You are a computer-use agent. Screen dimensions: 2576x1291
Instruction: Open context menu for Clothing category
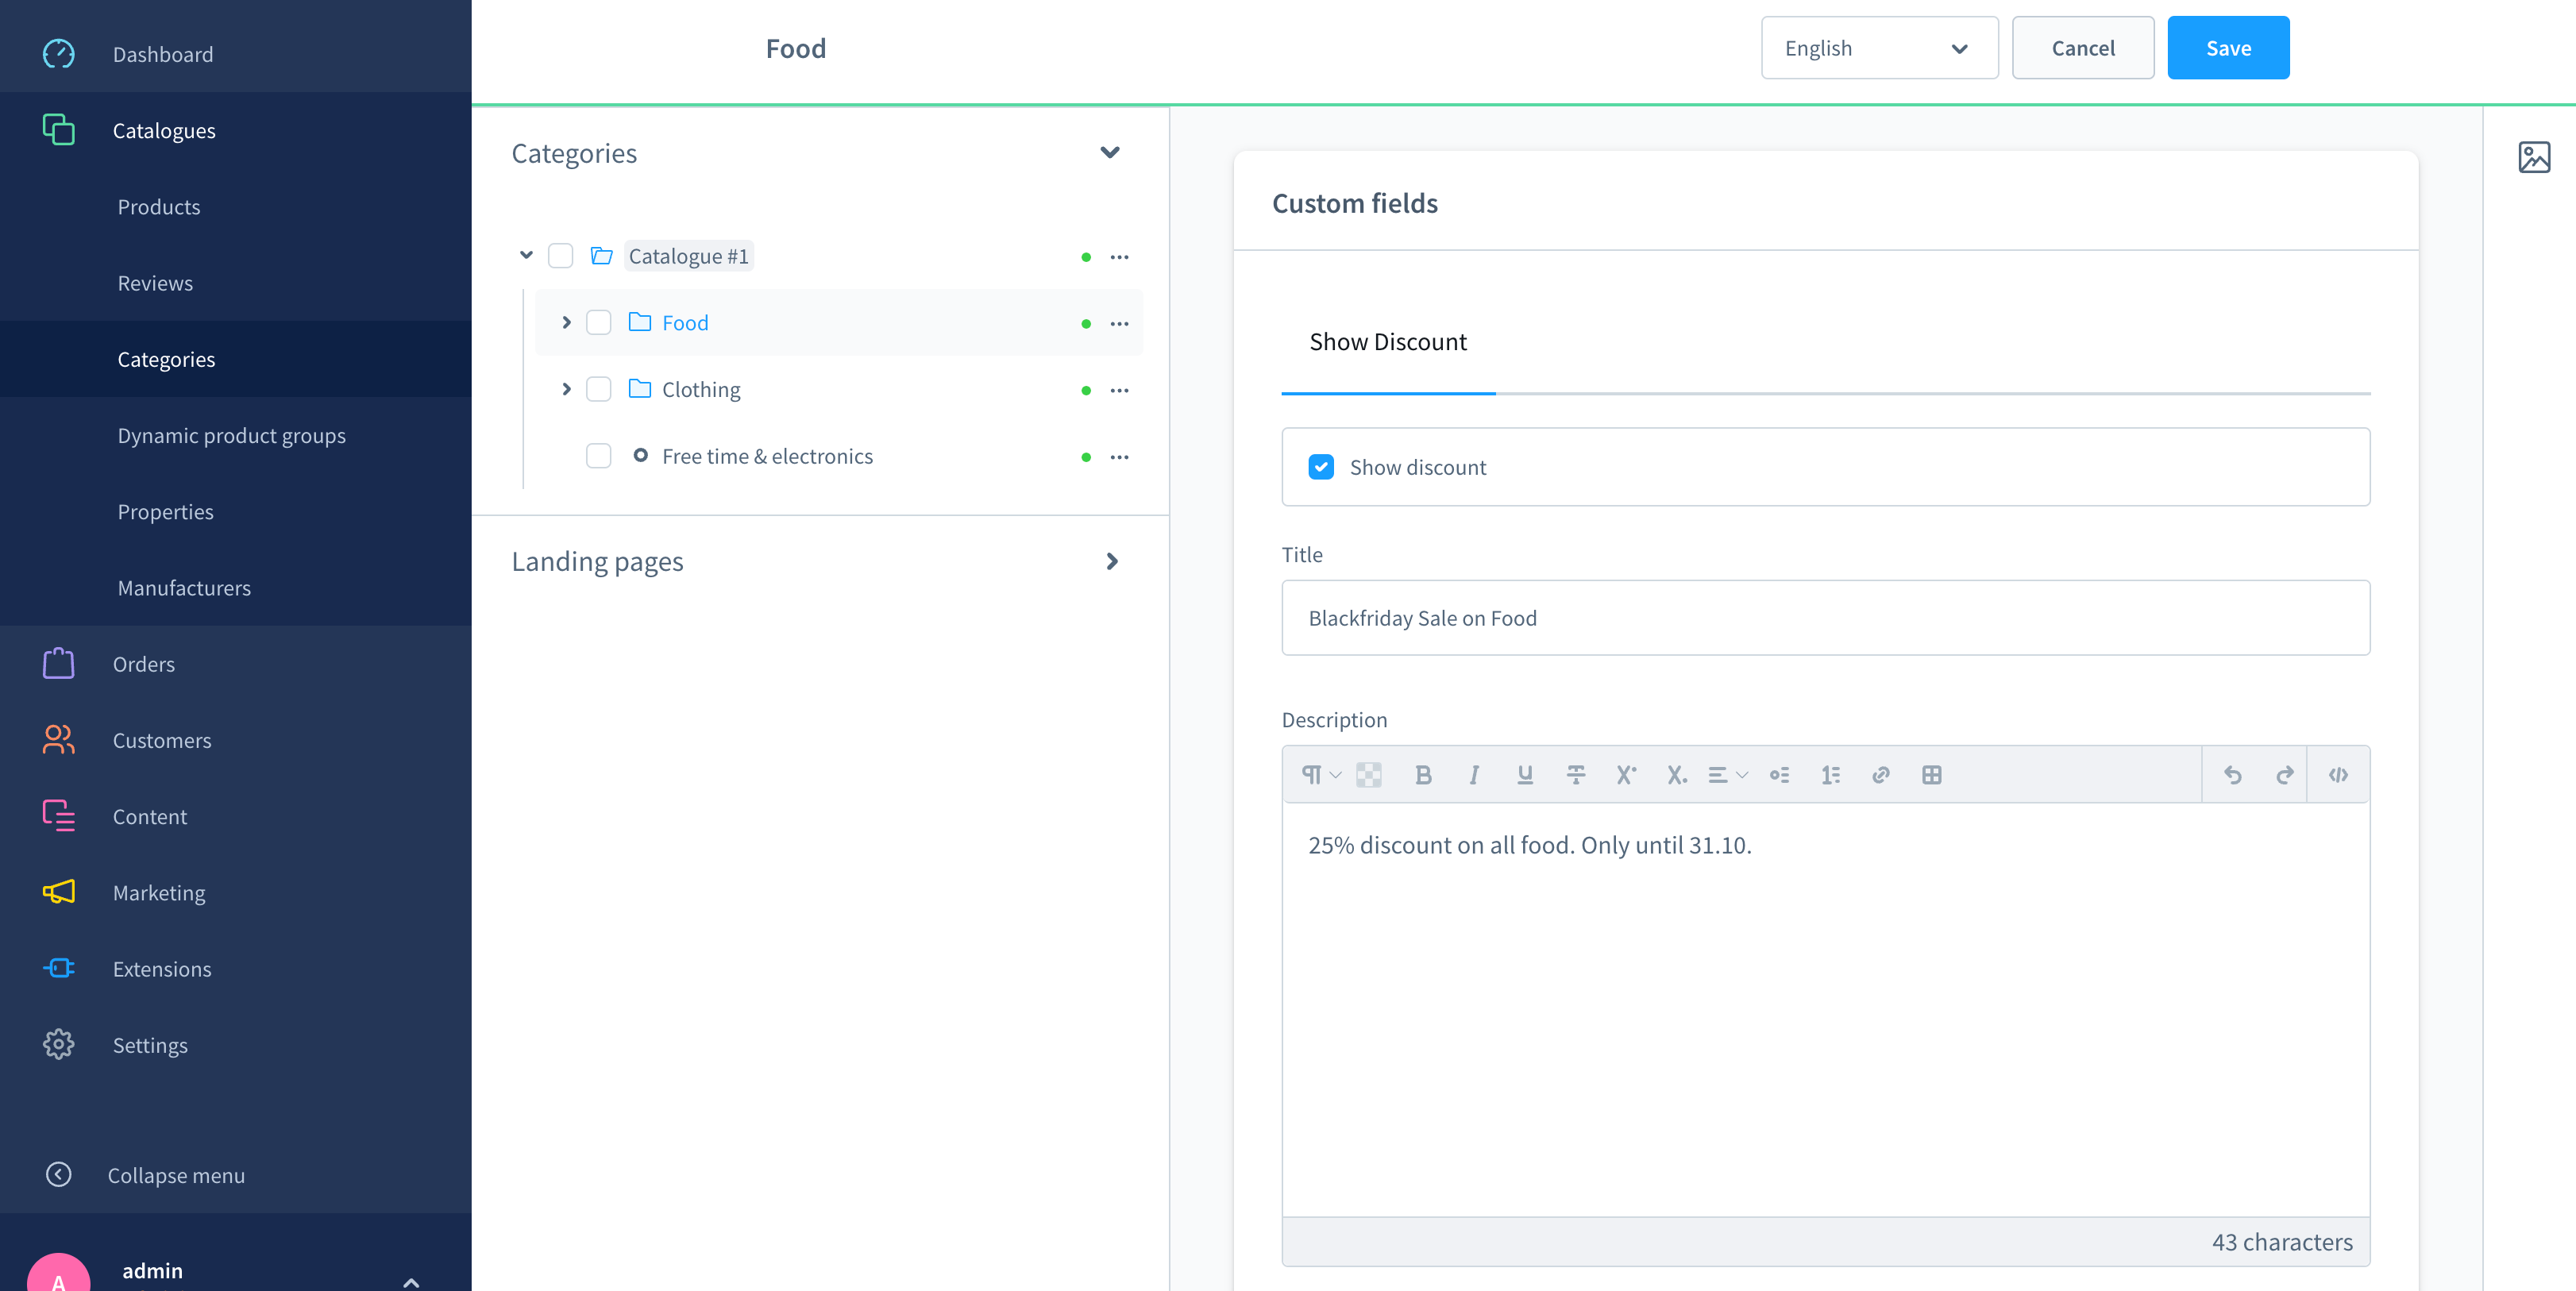click(1119, 390)
